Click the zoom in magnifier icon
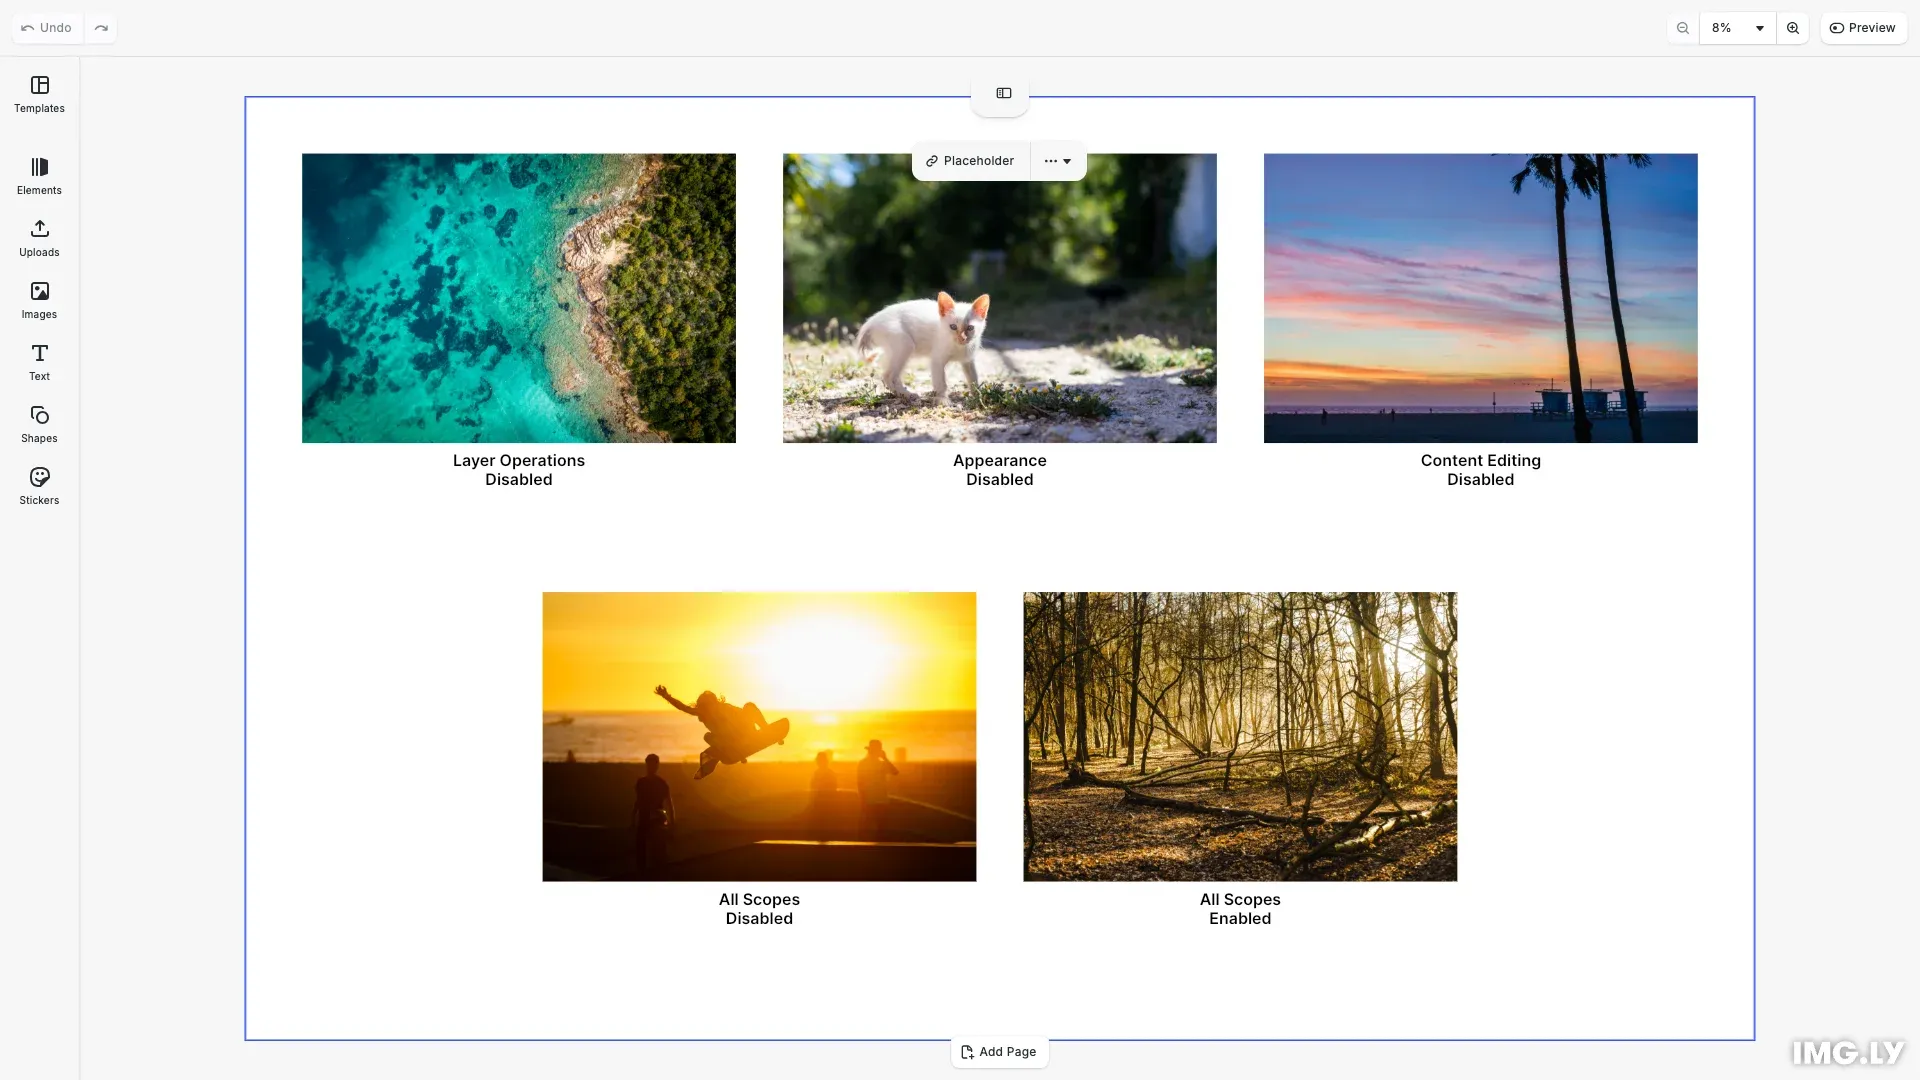Screen dimensions: 1920x1080 [x=1793, y=28]
